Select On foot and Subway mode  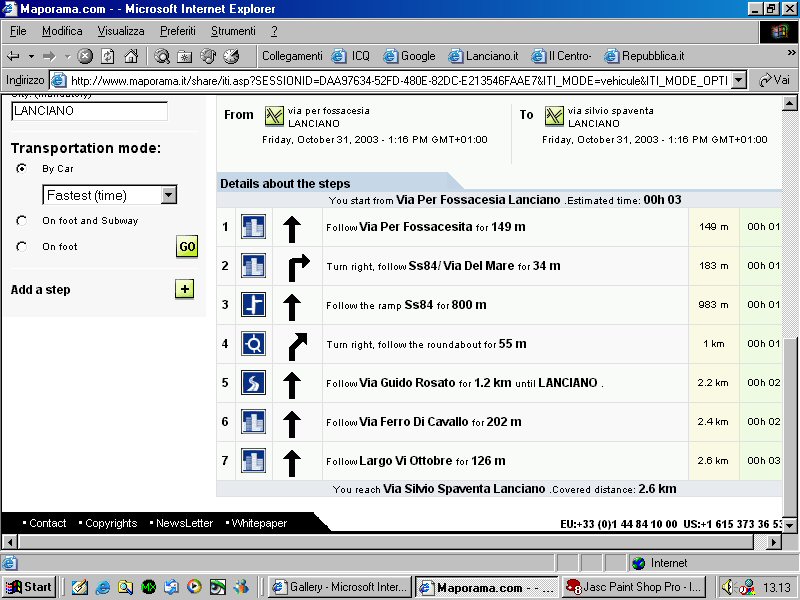21,220
